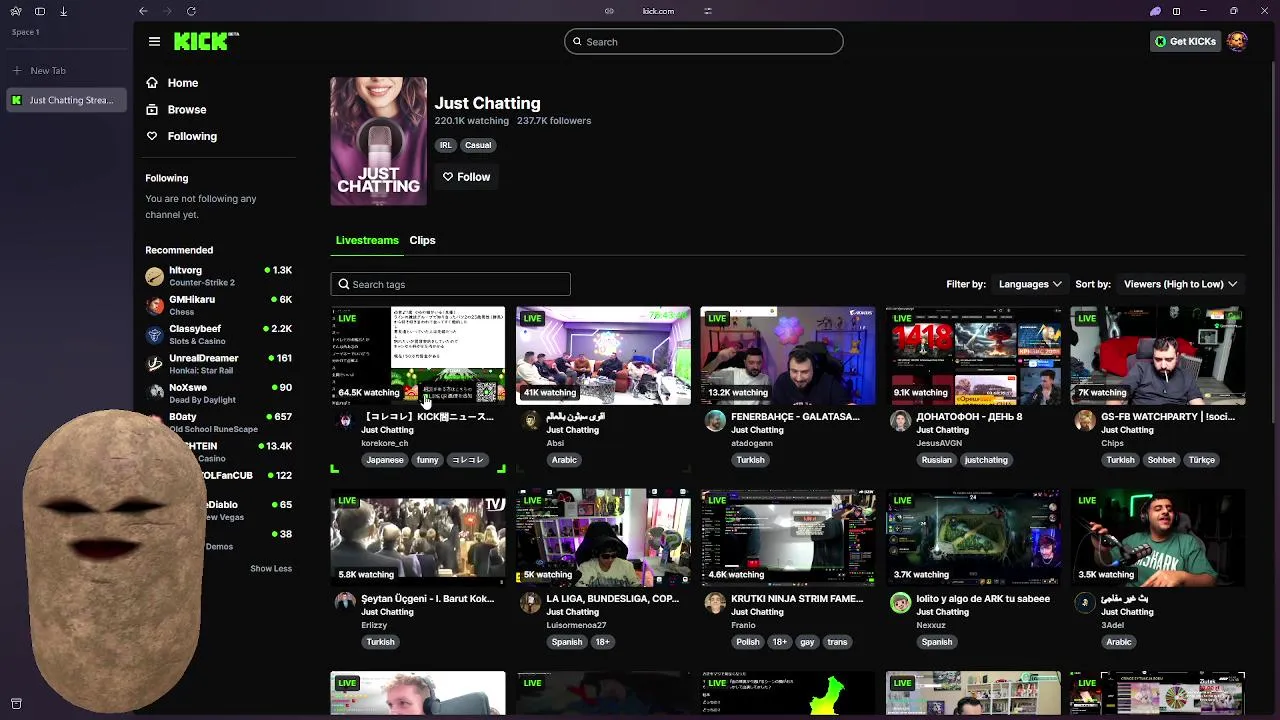
Task: Follow the Just Chatting category
Action: 466,177
